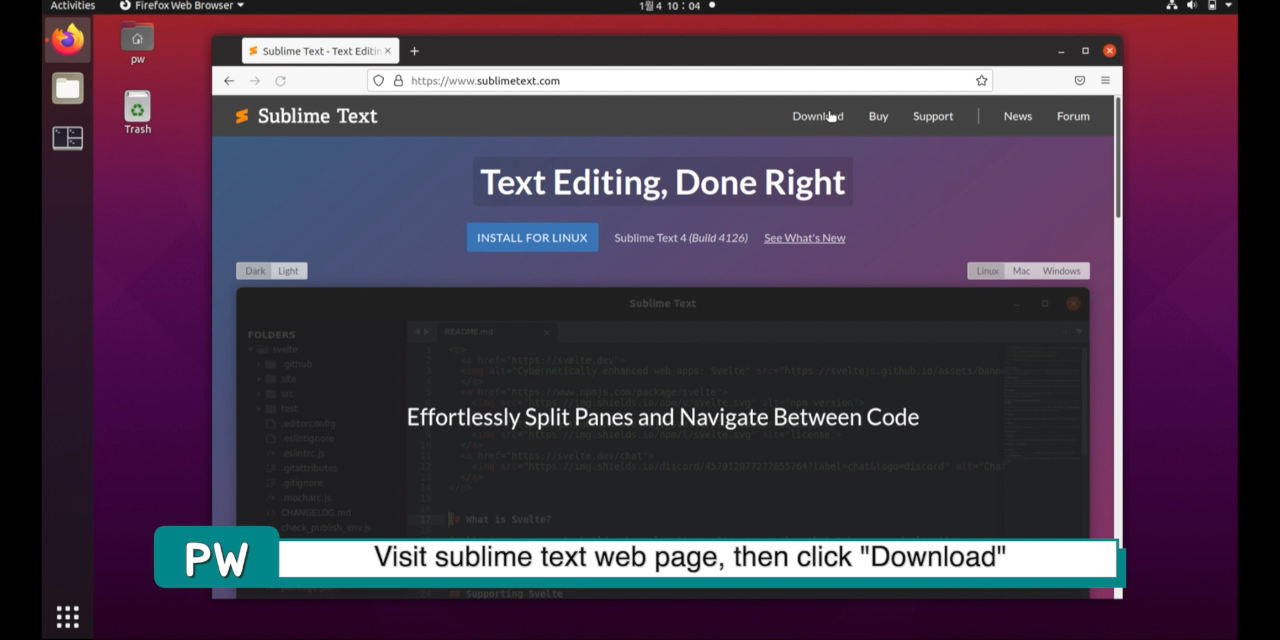Select Linux platform preview

pyautogui.click(x=987, y=271)
